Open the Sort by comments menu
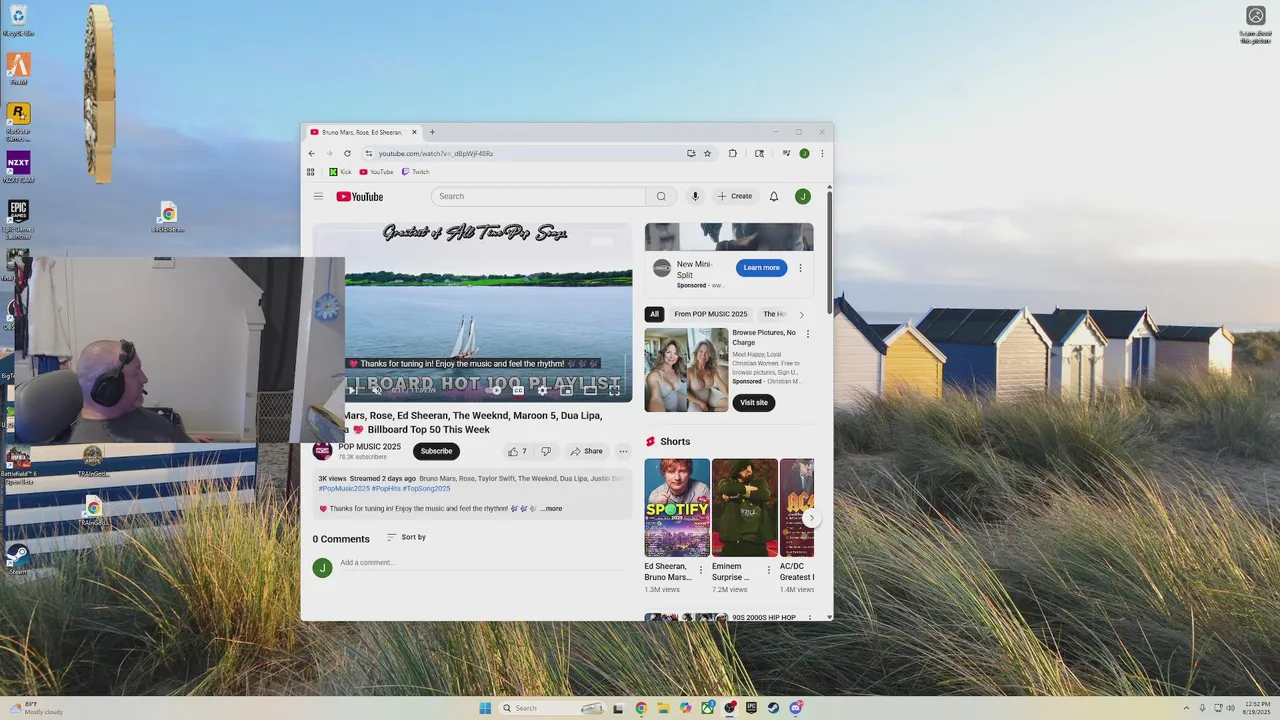Screen dimensions: 1280x720 (x=406, y=537)
